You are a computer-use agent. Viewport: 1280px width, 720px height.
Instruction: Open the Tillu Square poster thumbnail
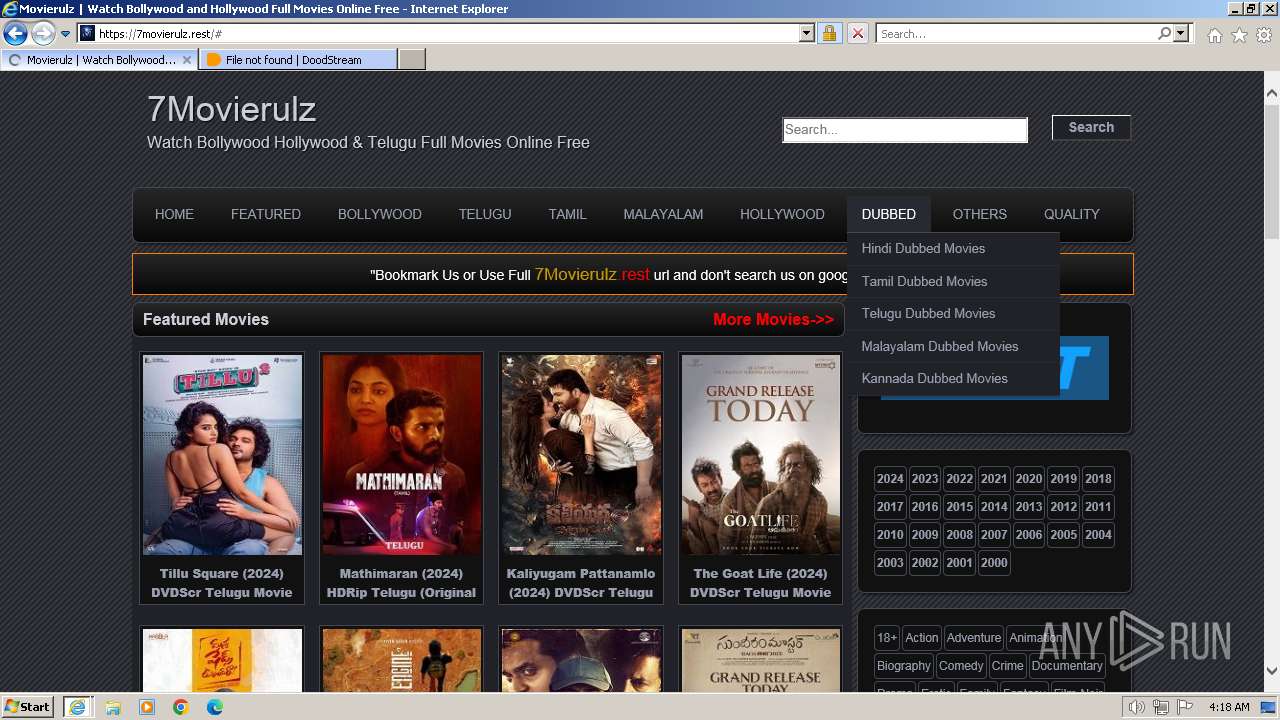(x=222, y=455)
